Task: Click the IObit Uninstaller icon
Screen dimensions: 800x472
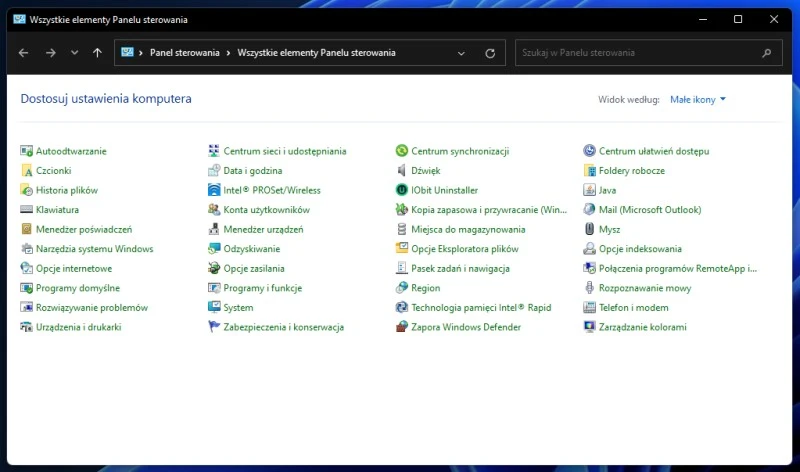Action: coord(403,190)
